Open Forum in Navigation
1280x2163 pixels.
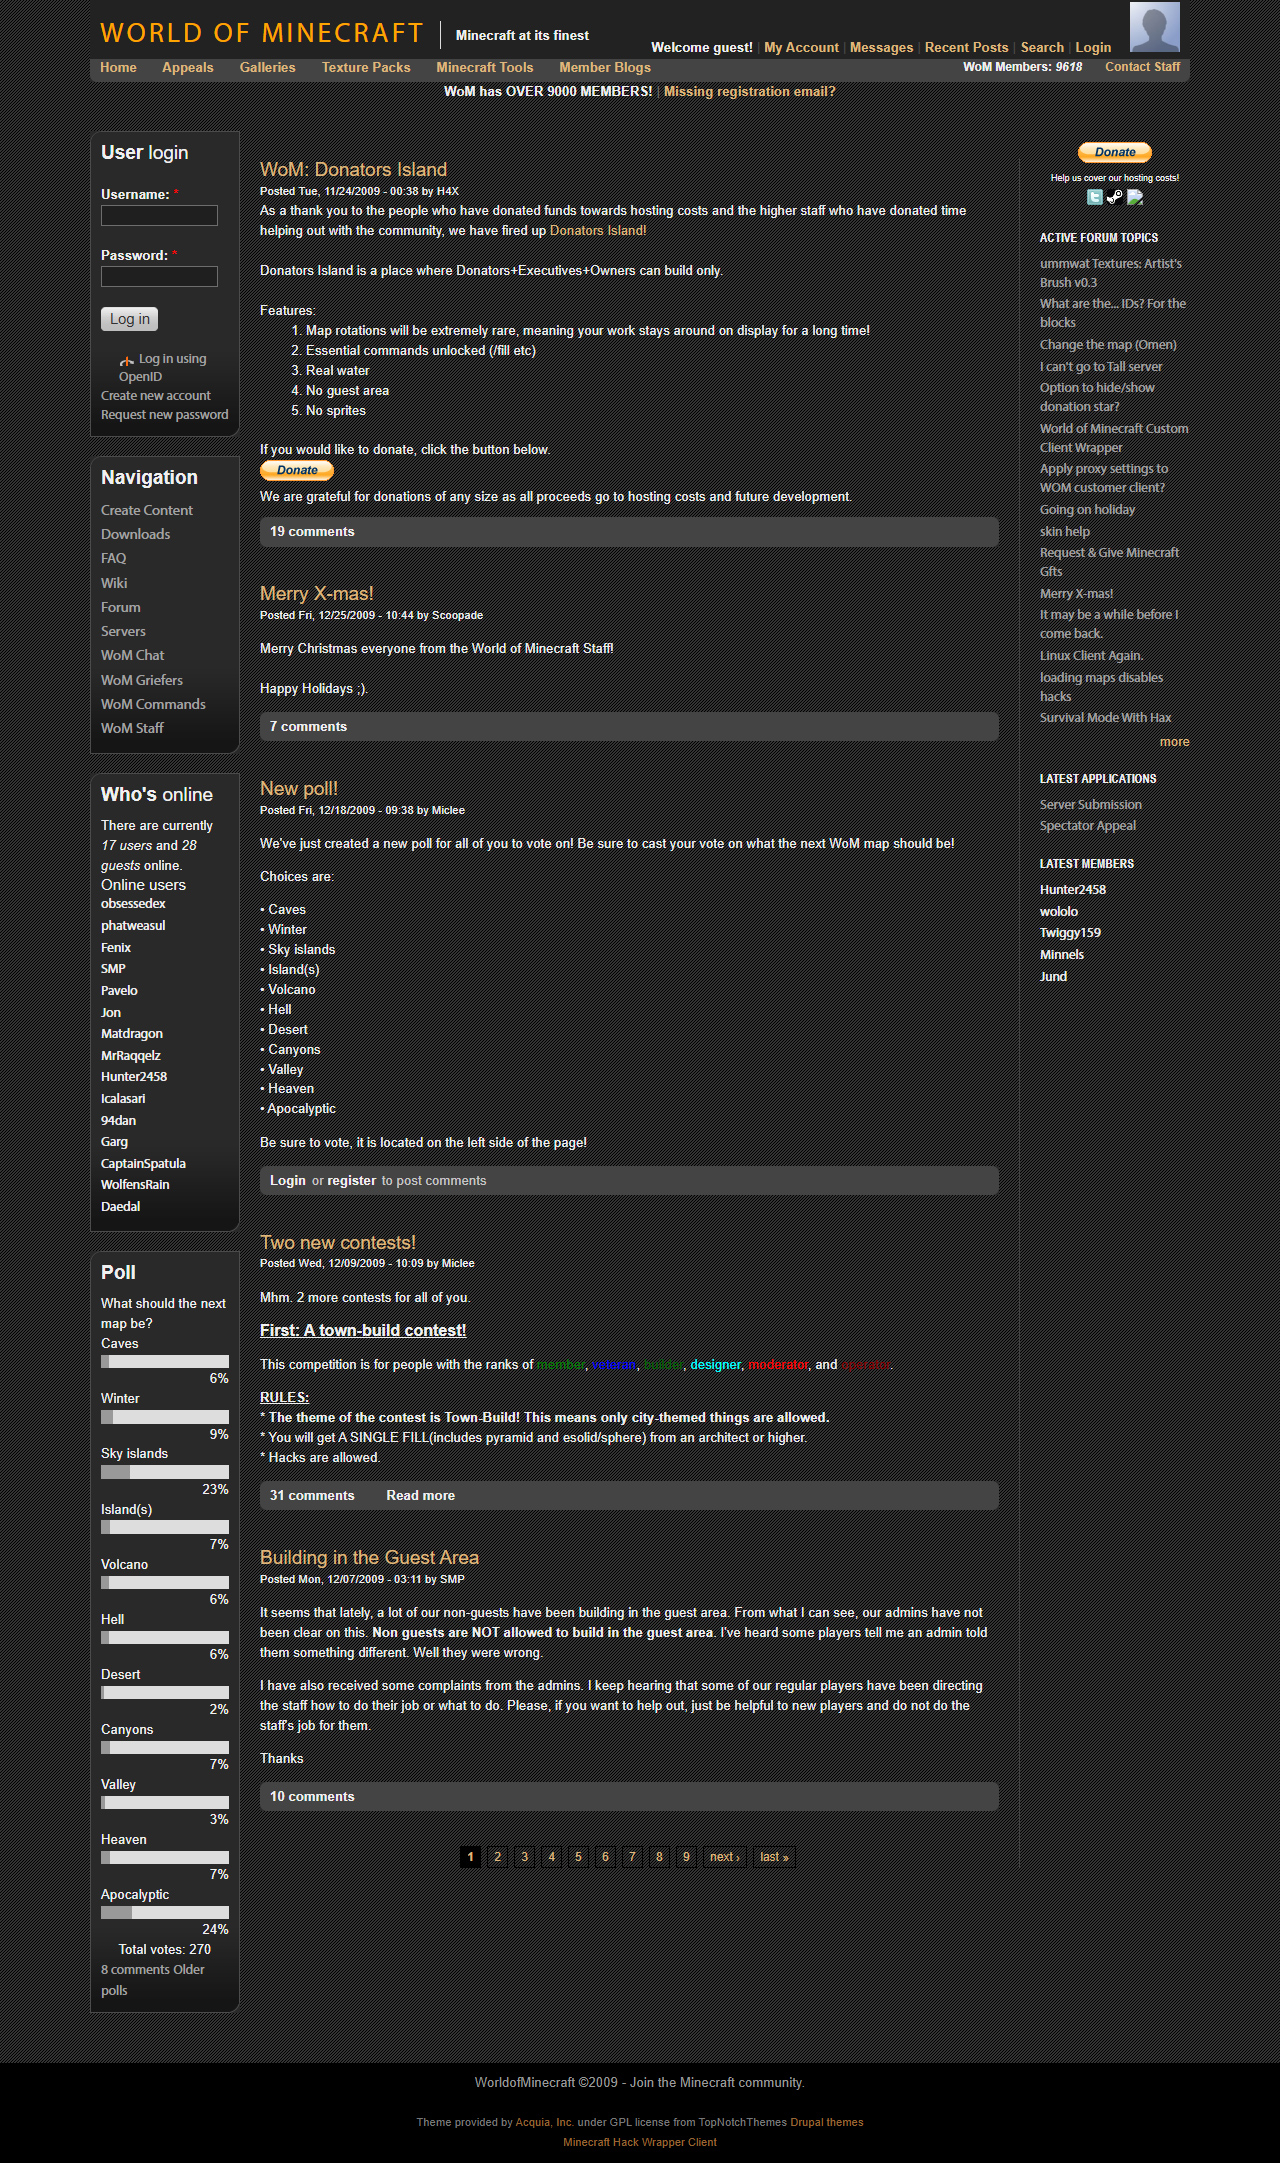coord(120,607)
